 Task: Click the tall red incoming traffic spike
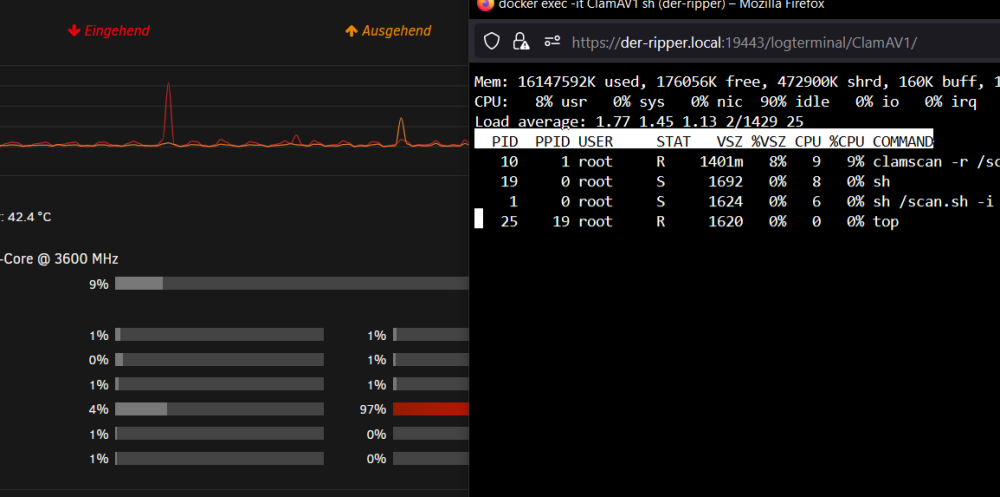pyautogui.click(x=168, y=112)
